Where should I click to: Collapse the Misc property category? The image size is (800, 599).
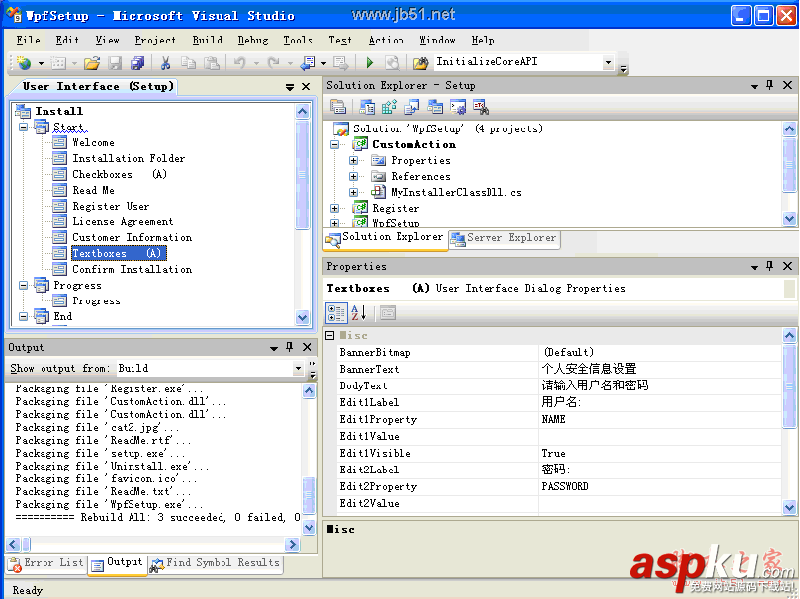(330, 335)
